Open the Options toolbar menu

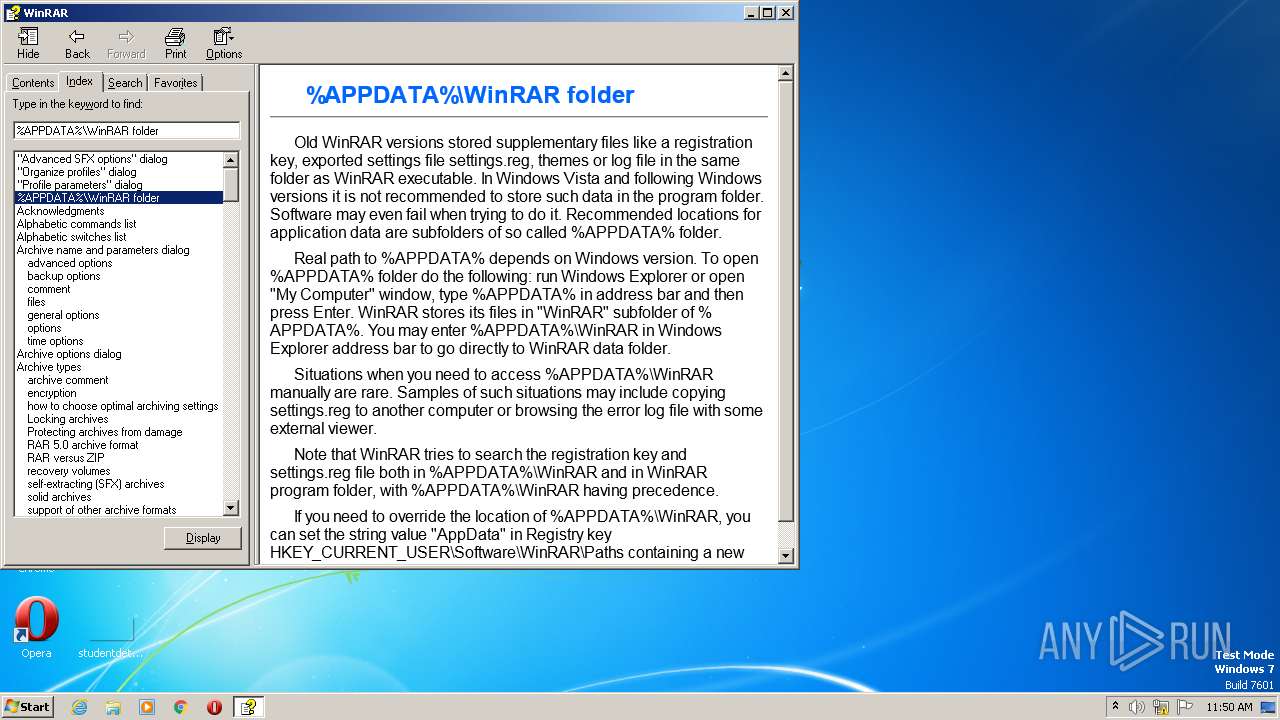(x=224, y=43)
